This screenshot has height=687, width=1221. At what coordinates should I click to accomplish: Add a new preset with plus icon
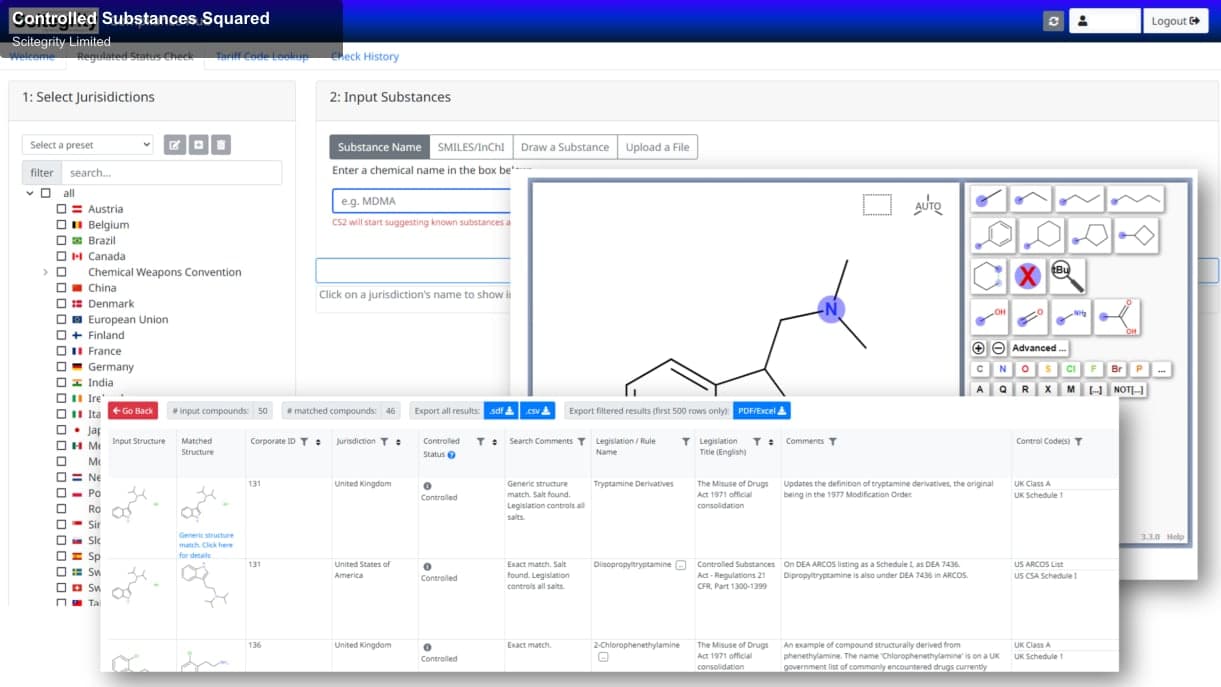[x=198, y=145]
